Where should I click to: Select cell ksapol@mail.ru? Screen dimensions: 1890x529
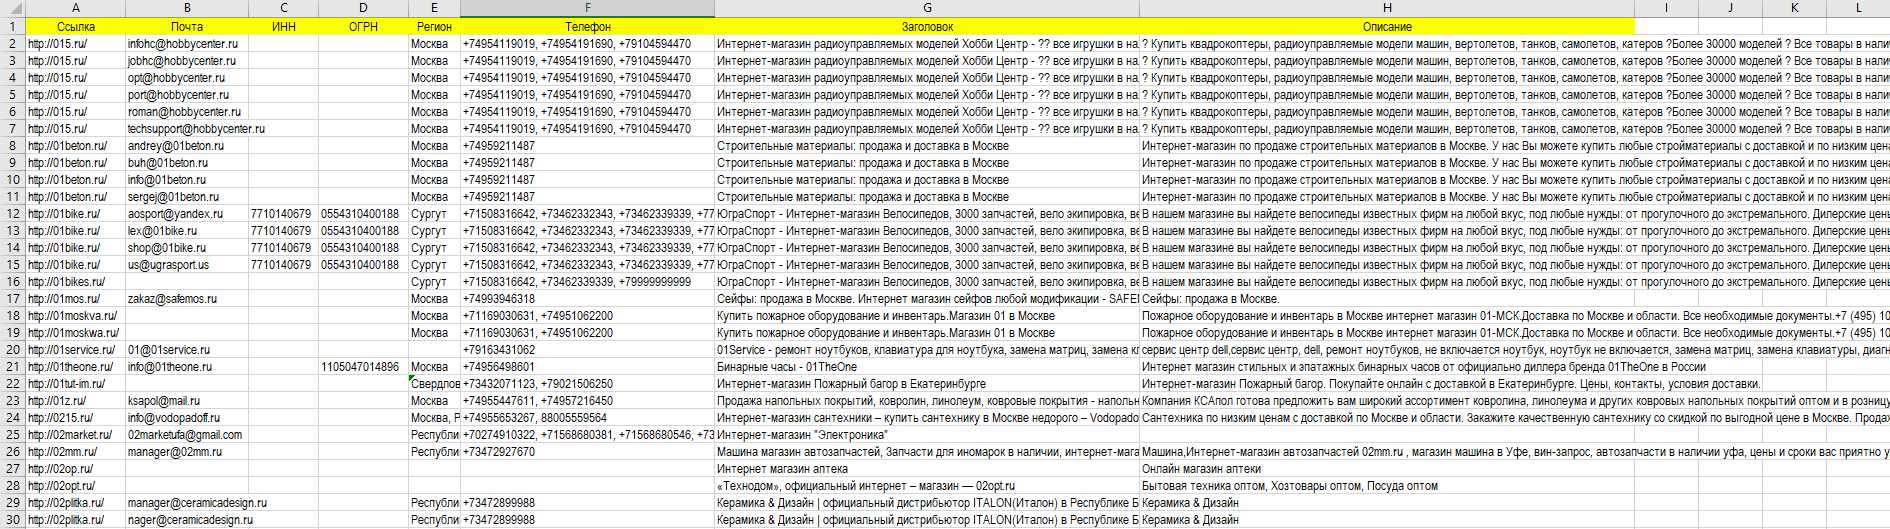(186, 401)
